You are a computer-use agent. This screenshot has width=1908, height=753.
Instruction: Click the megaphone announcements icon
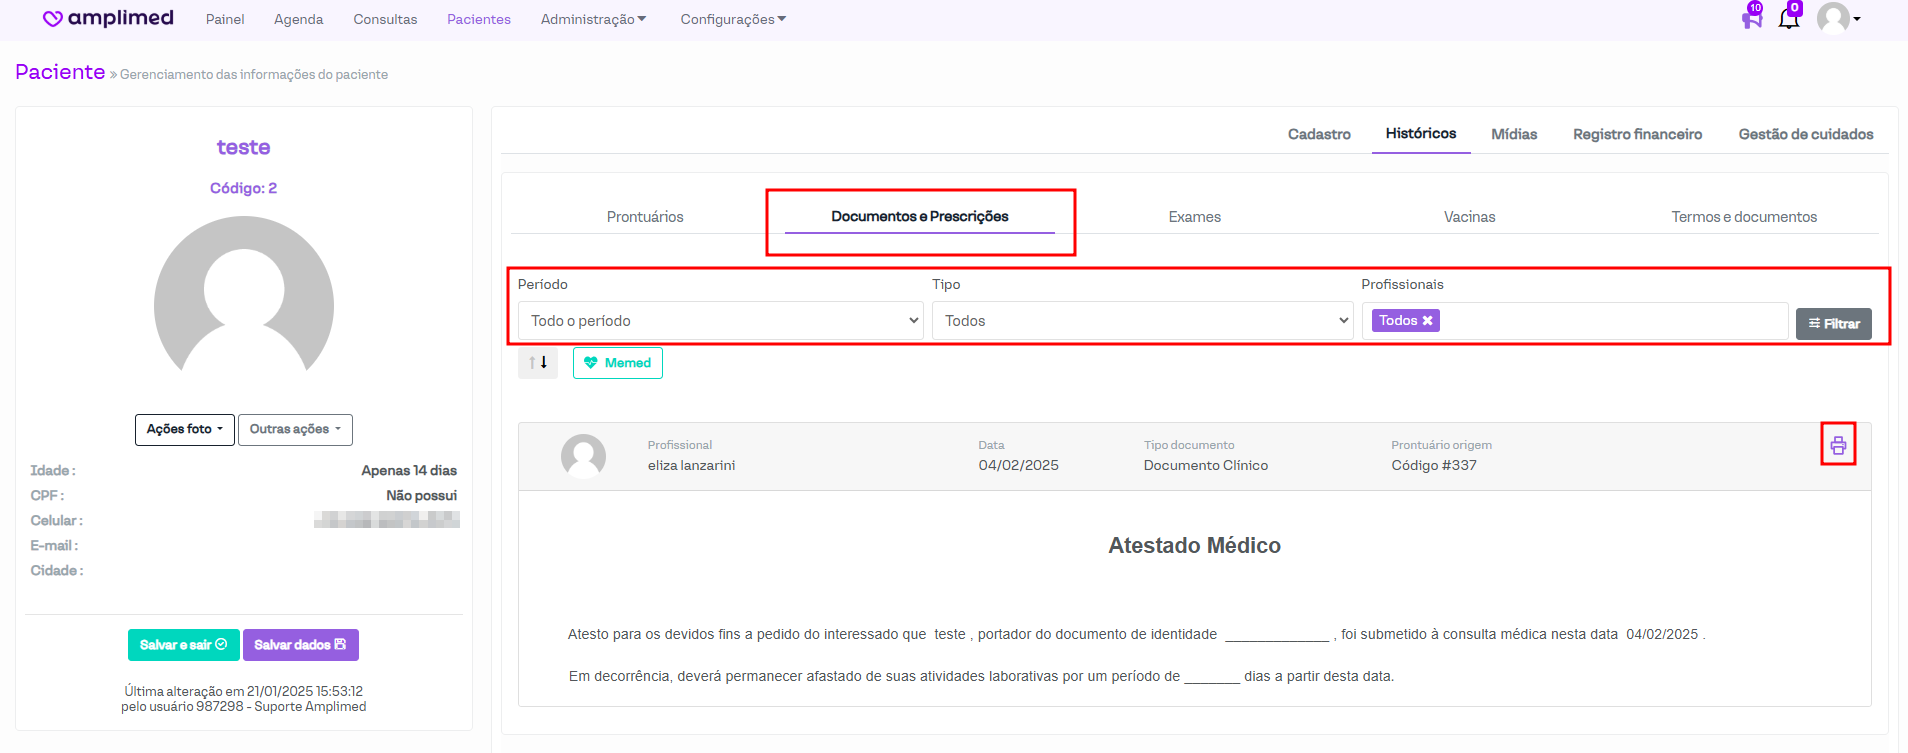[x=1751, y=17]
